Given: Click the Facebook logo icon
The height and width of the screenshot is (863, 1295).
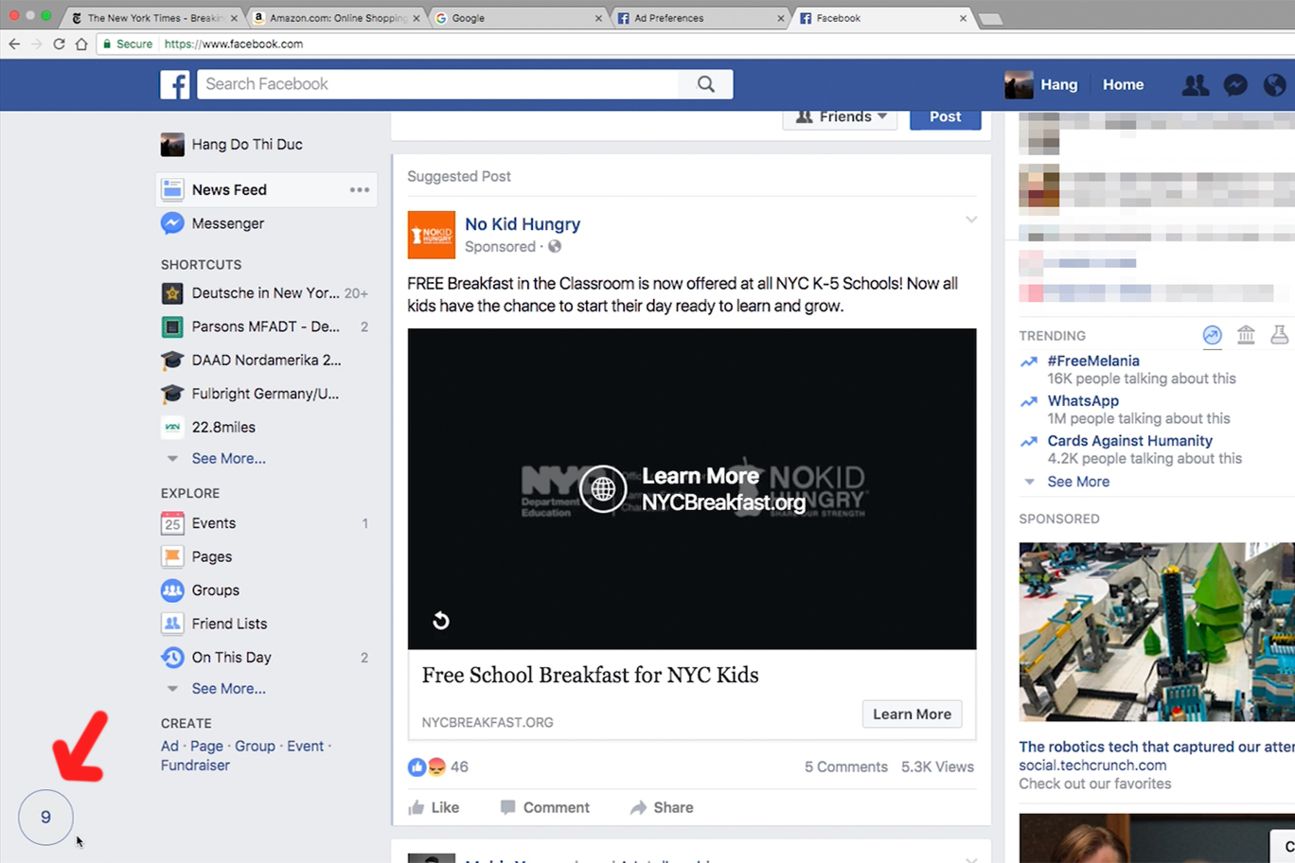Looking at the screenshot, I should (x=175, y=85).
